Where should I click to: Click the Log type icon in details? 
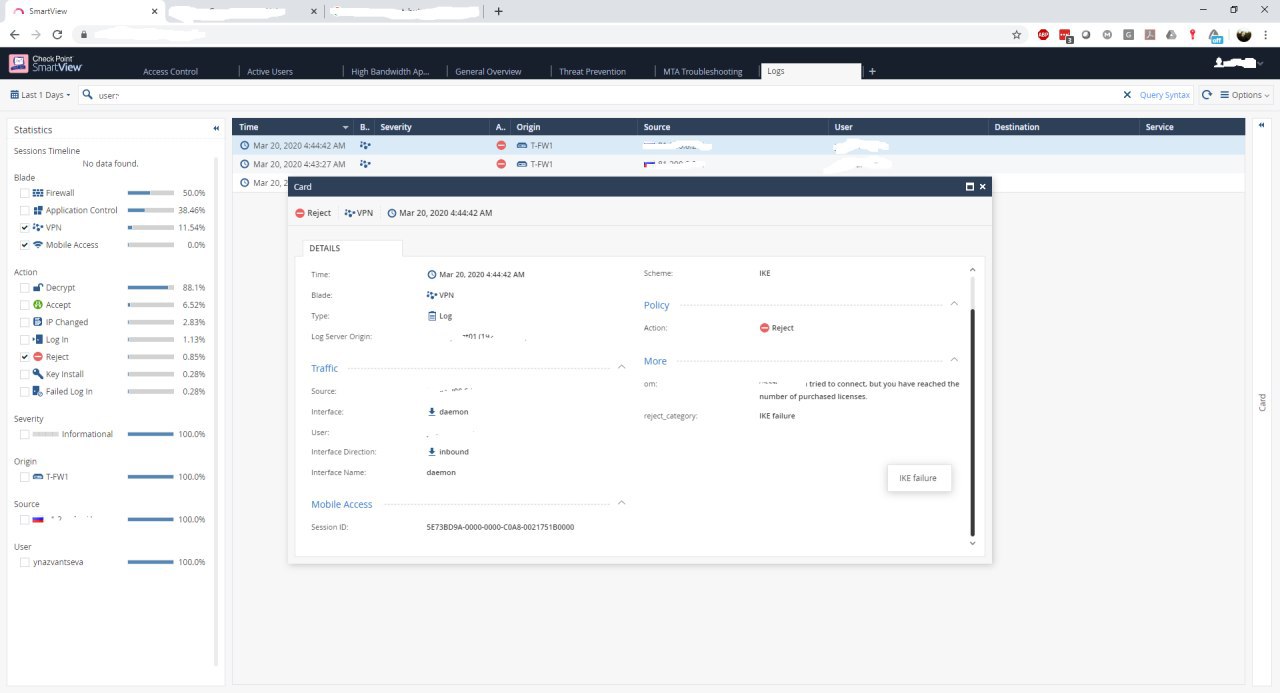click(x=432, y=316)
